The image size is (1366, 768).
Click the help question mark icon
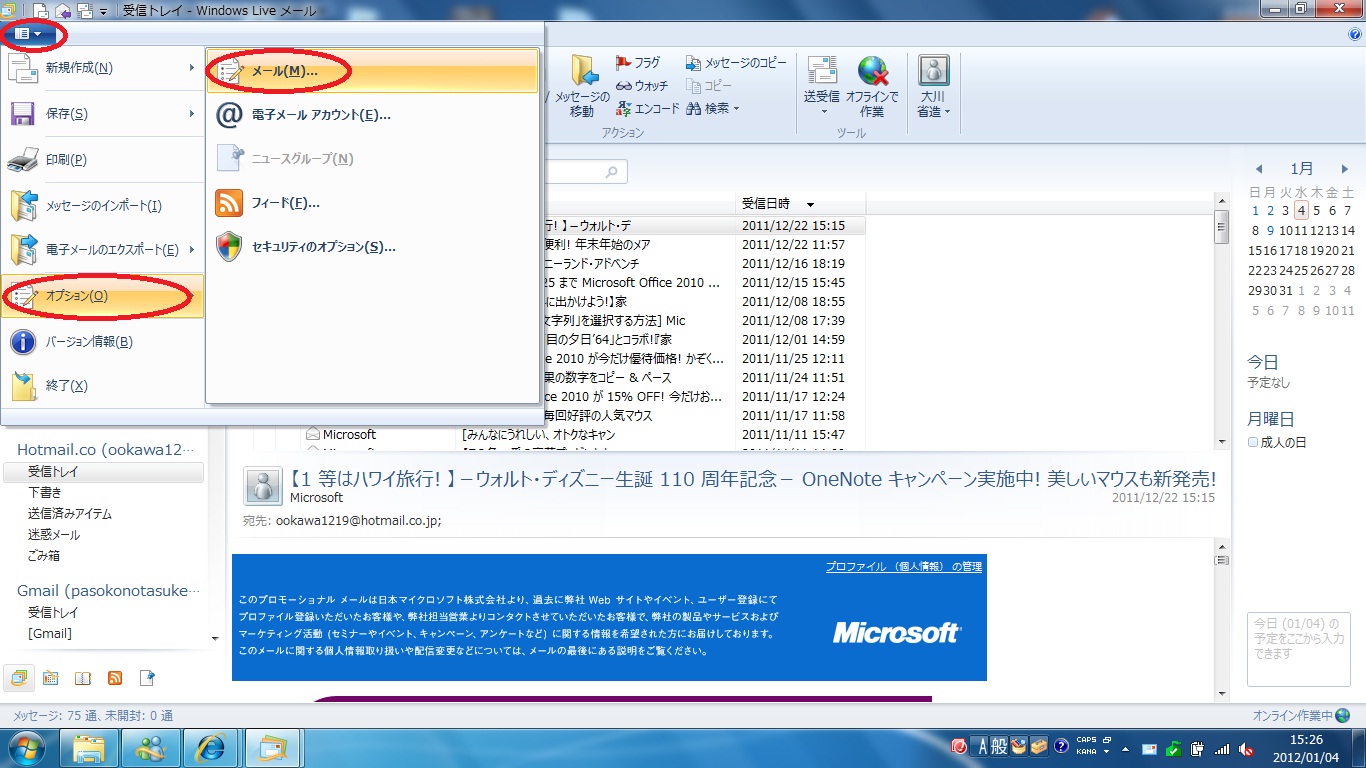[1354, 34]
